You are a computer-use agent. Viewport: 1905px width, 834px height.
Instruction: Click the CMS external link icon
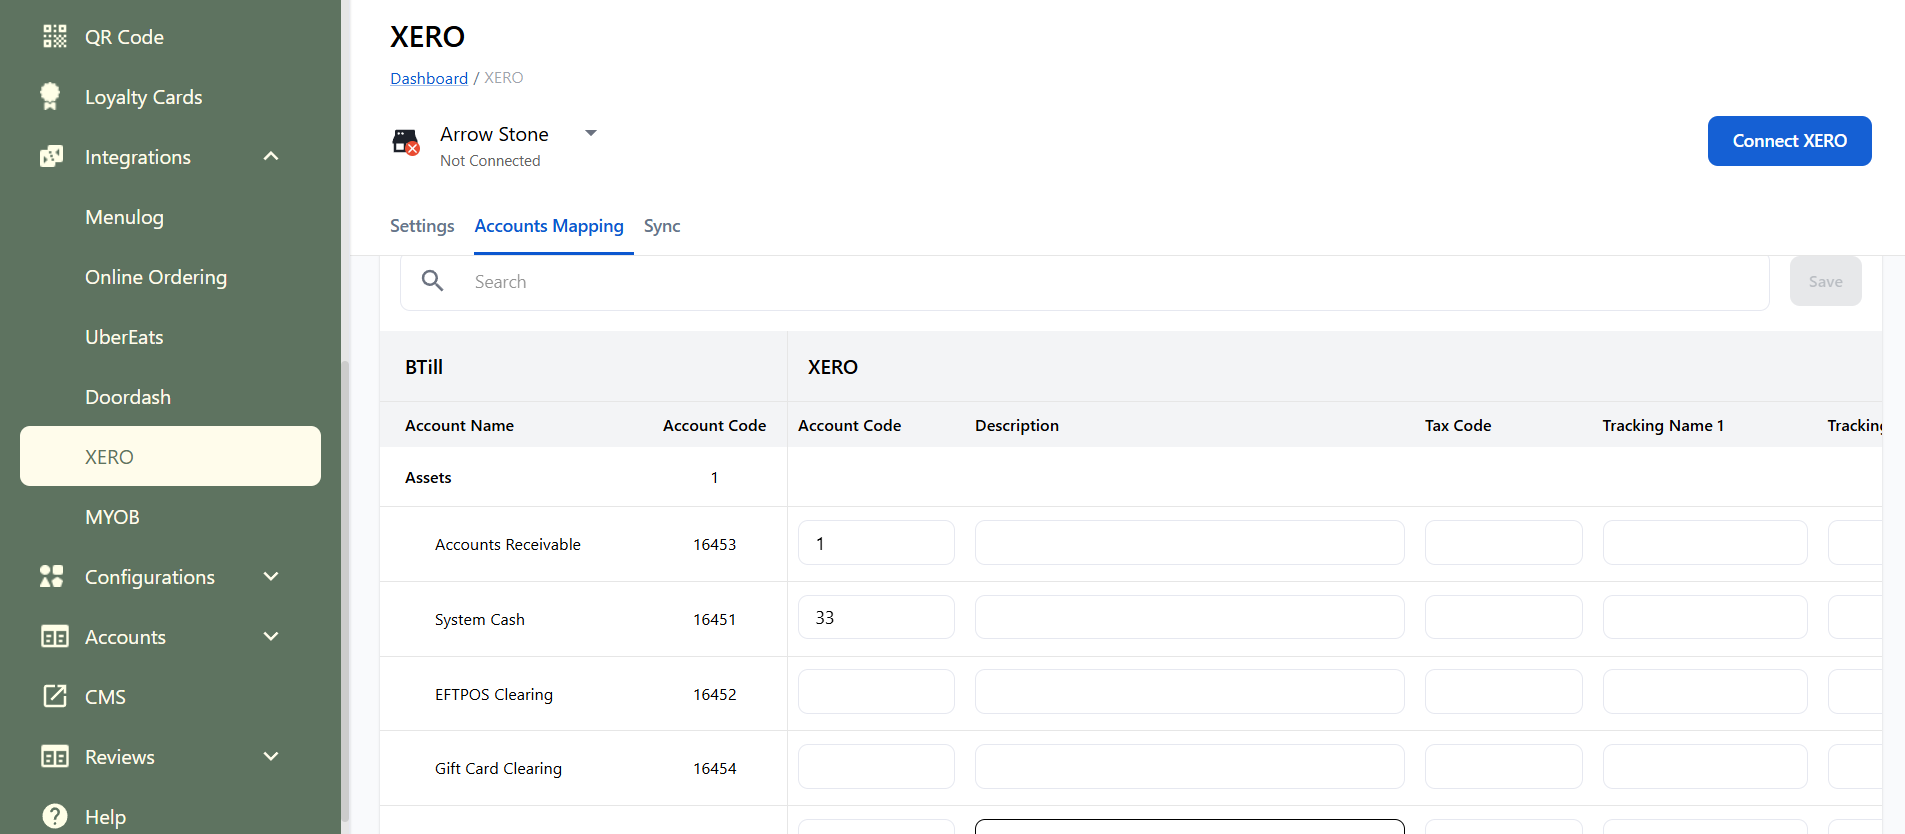[55, 696]
